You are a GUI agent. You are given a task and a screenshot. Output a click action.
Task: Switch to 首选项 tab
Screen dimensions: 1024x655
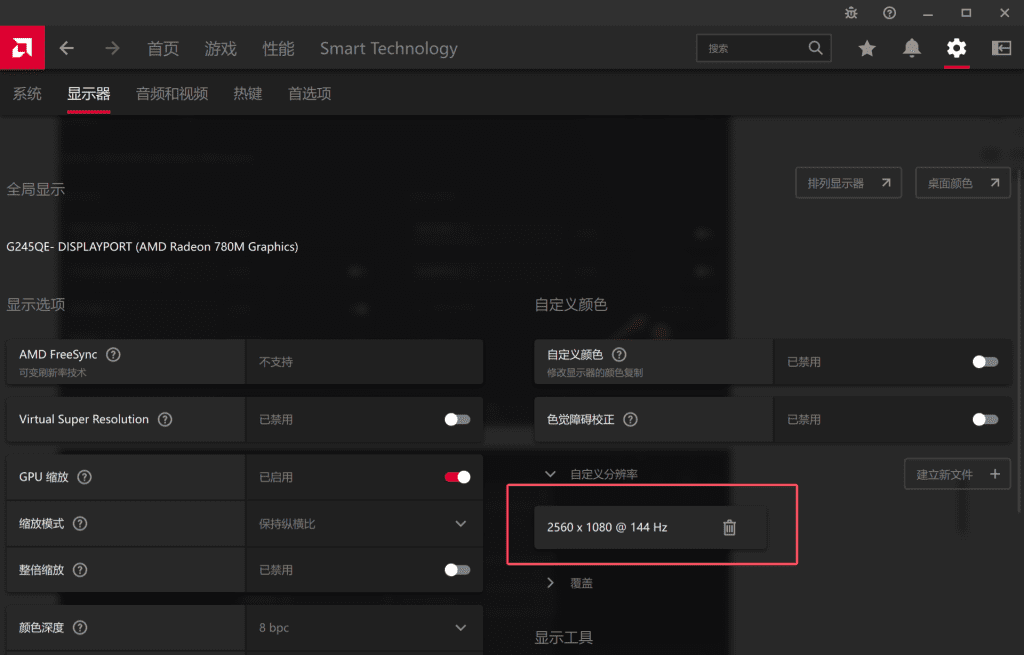coord(310,93)
